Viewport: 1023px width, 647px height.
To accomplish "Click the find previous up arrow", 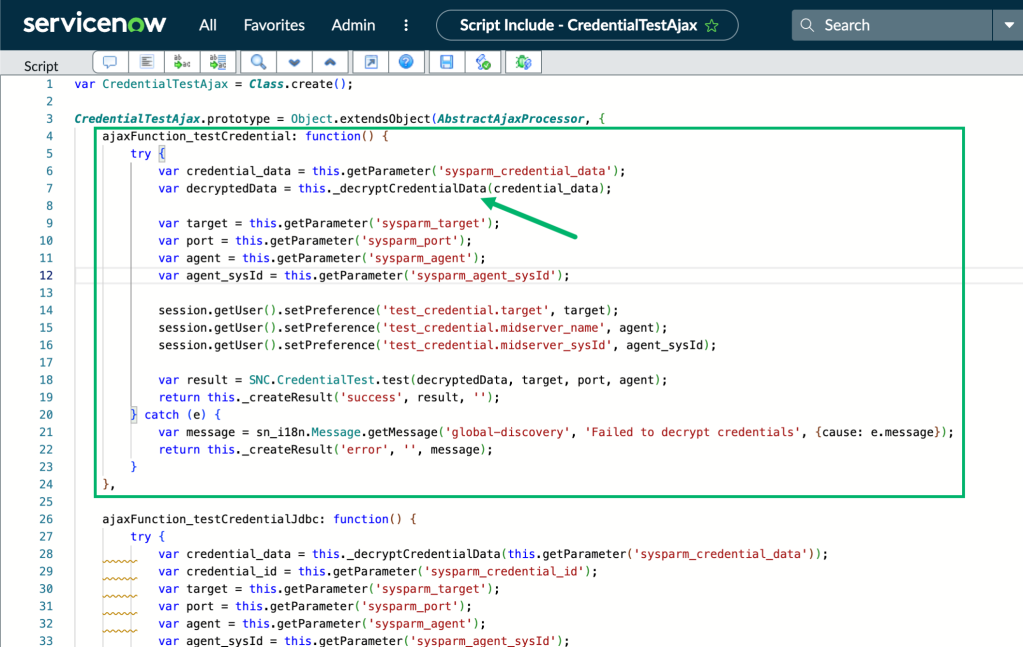I will point(330,62).
